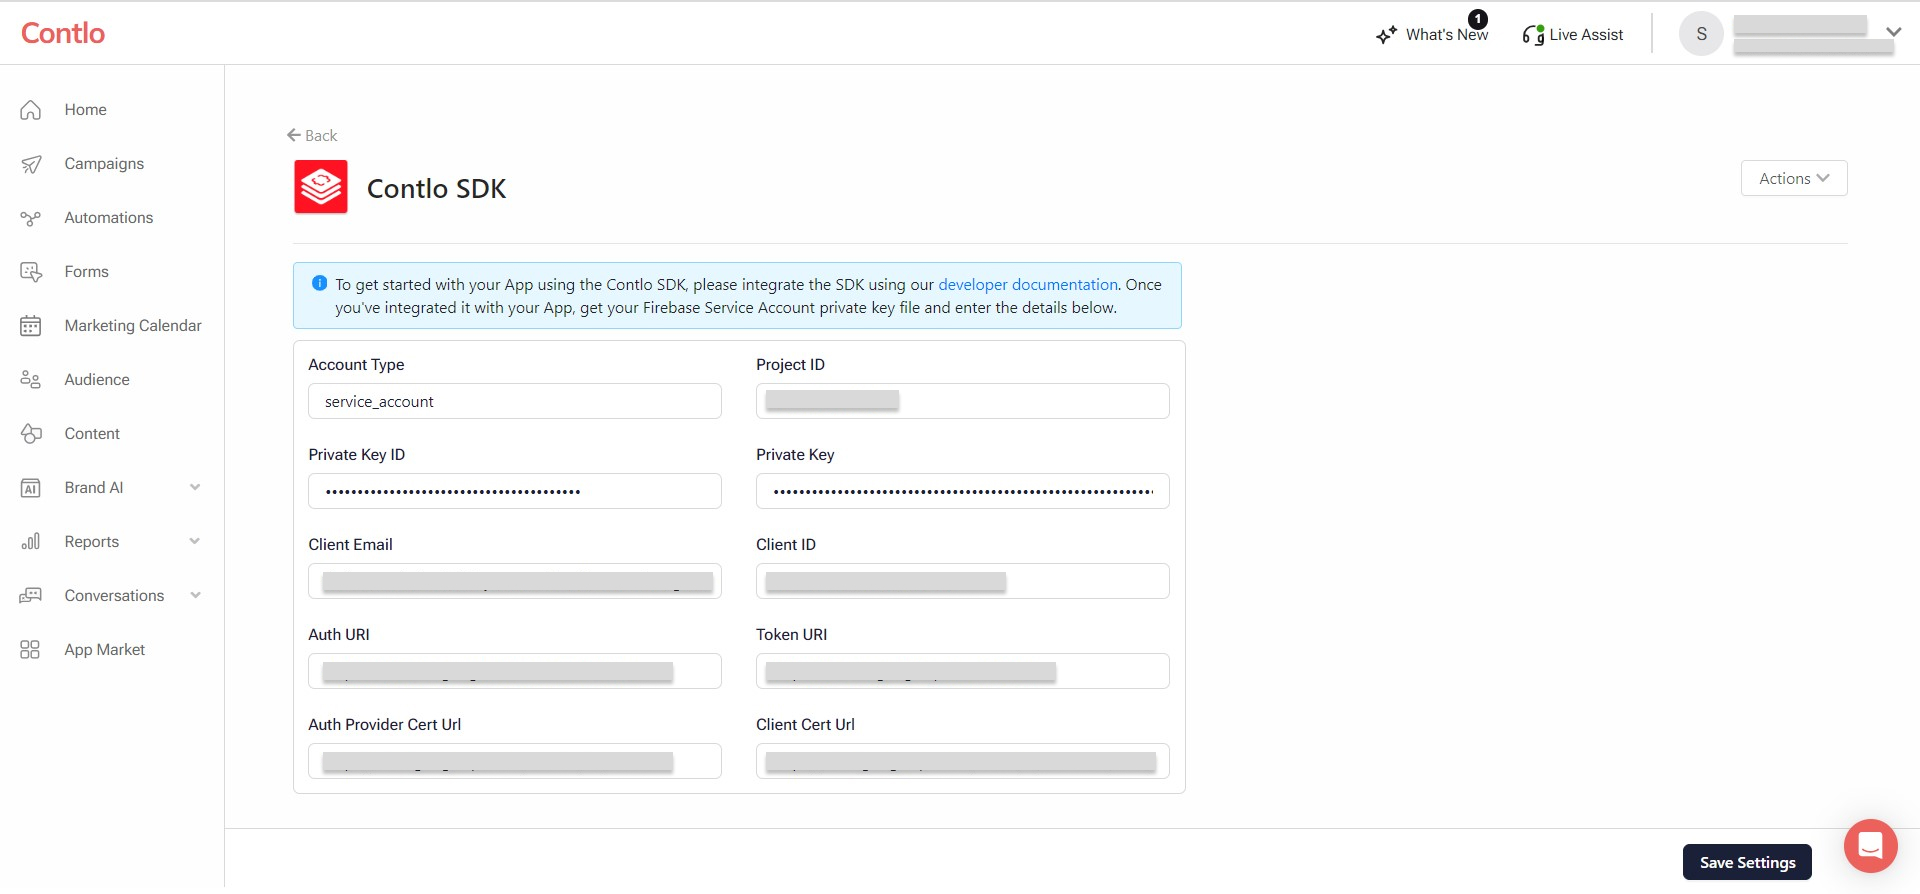1920x894 pixels.
Task: Click the What's New notification badge
Action: [1478, 19]
